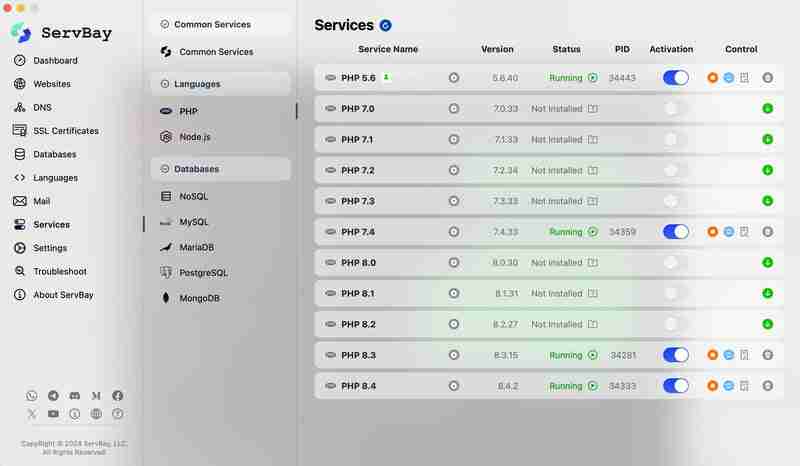Open the settings gear icon for PHP 7.2
The height and width of the screenshot is (466, 800).
coord(454,170)
